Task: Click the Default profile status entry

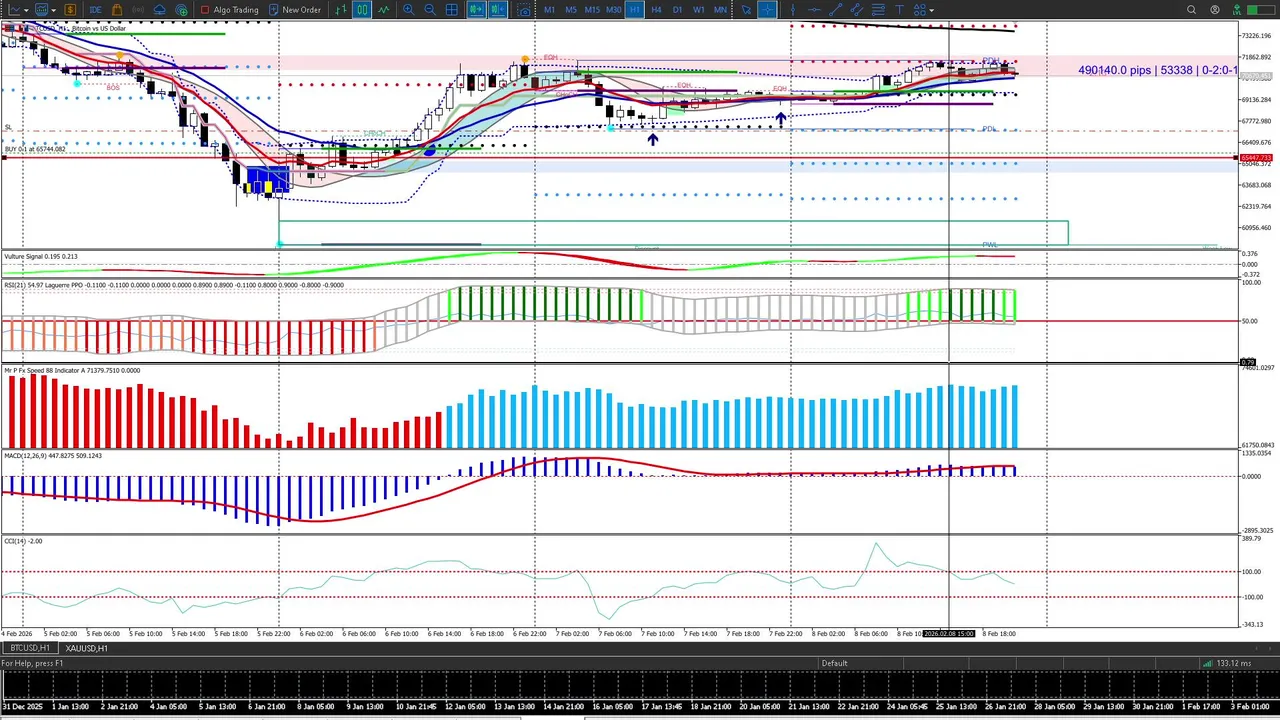Action: 834,663
